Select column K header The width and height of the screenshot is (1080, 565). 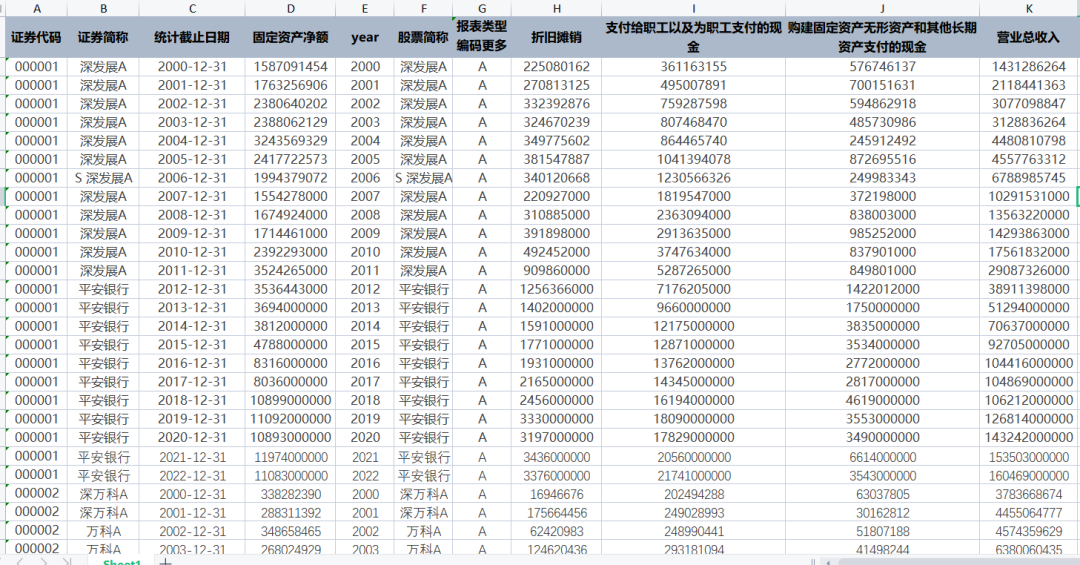(x=1029, y=8)
